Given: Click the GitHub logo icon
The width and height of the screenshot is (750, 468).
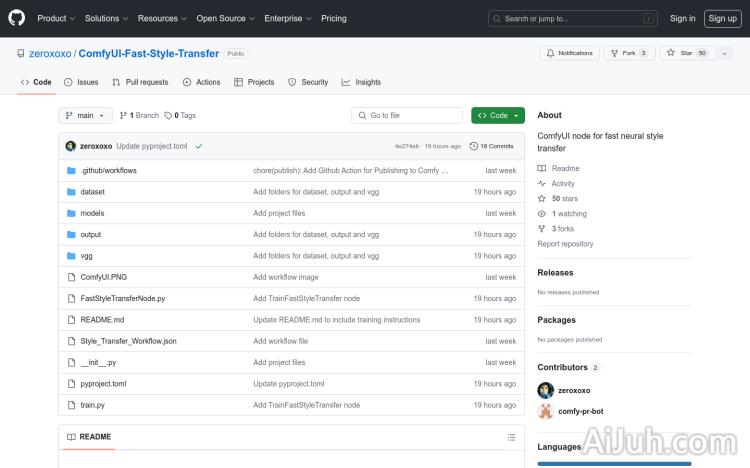Looking at the screenshot, I should [17, 18].
